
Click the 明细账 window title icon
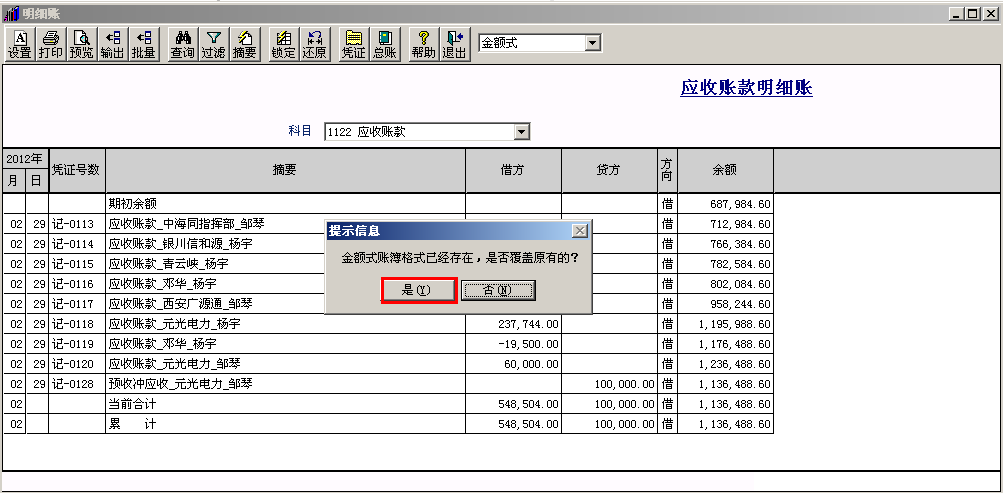[x=11, y=13]
